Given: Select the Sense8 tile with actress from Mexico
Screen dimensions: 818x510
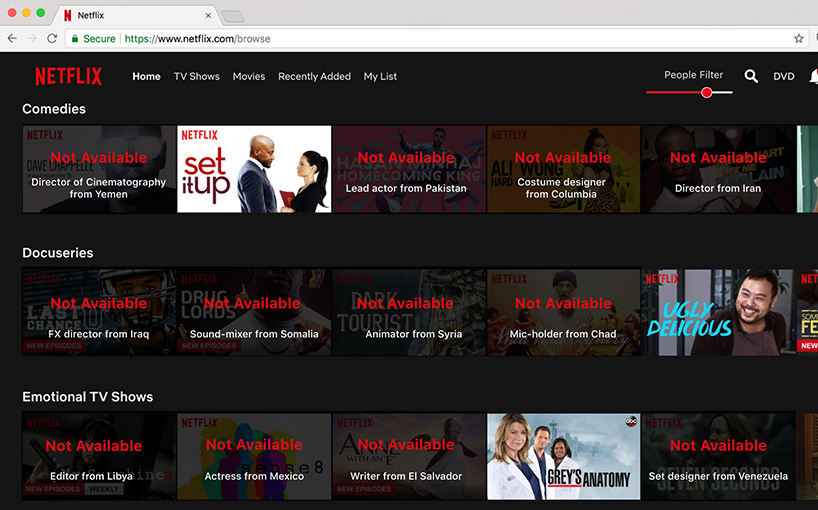Looking at the screenshot, I should [254, 456].
